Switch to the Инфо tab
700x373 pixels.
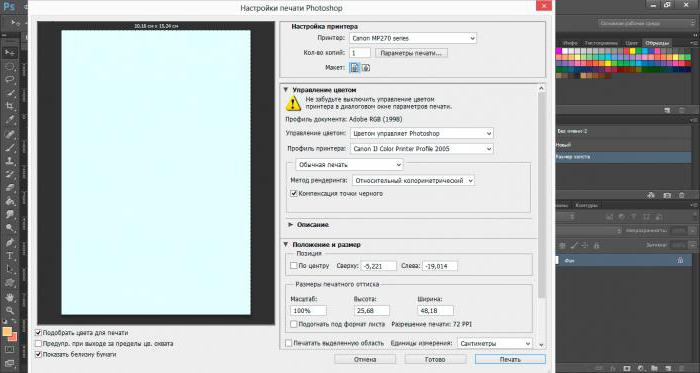[x=570, y=43]
